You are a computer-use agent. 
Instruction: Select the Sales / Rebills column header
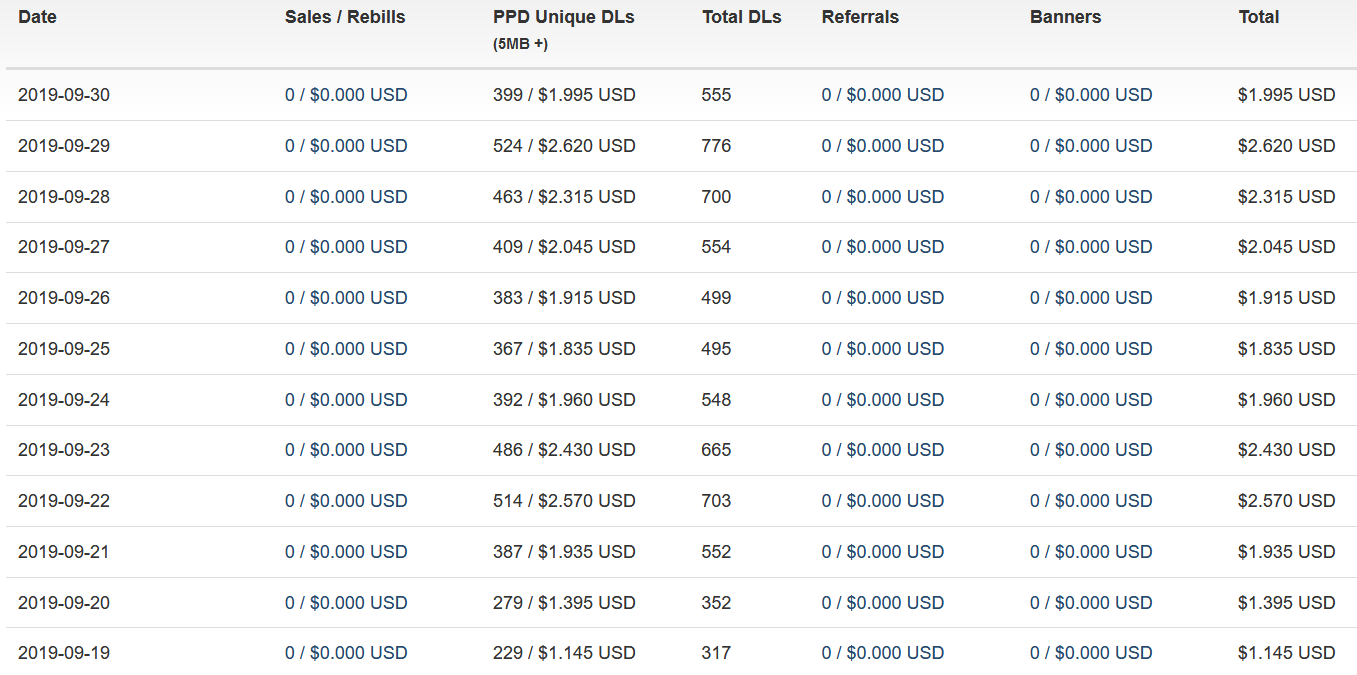tap(345, 17)
